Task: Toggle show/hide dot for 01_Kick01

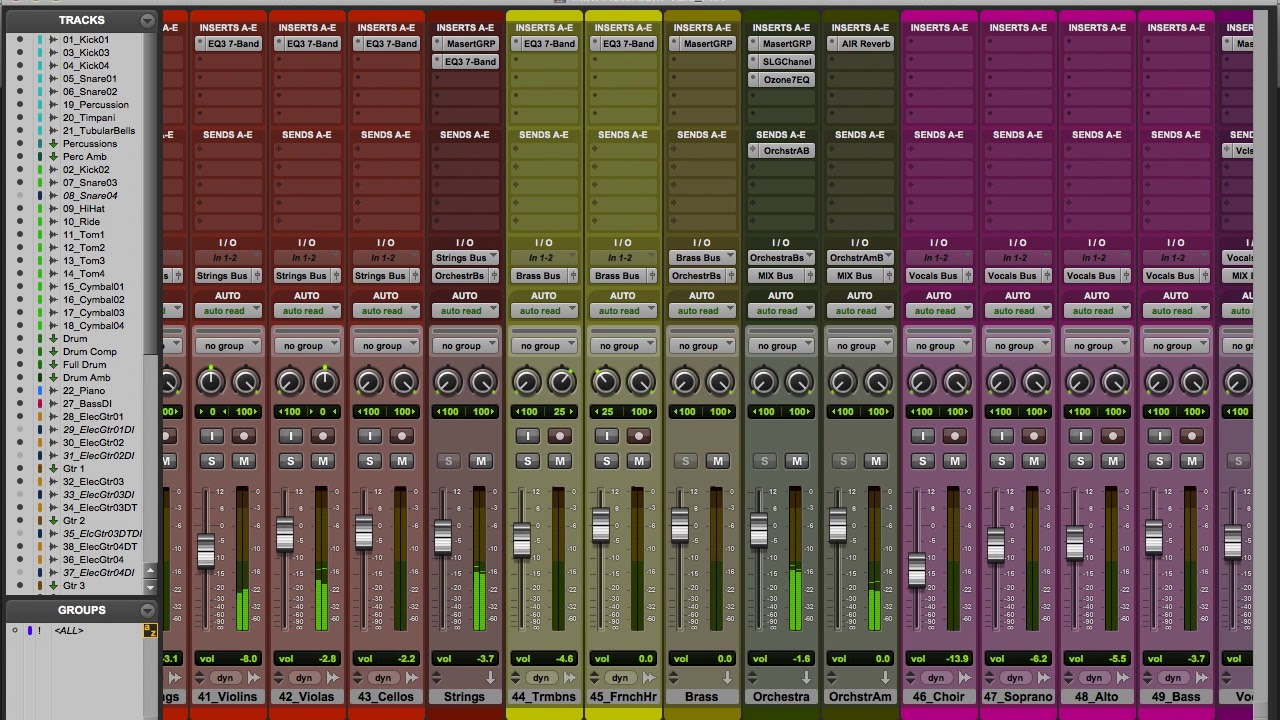Action: [19, 40]
